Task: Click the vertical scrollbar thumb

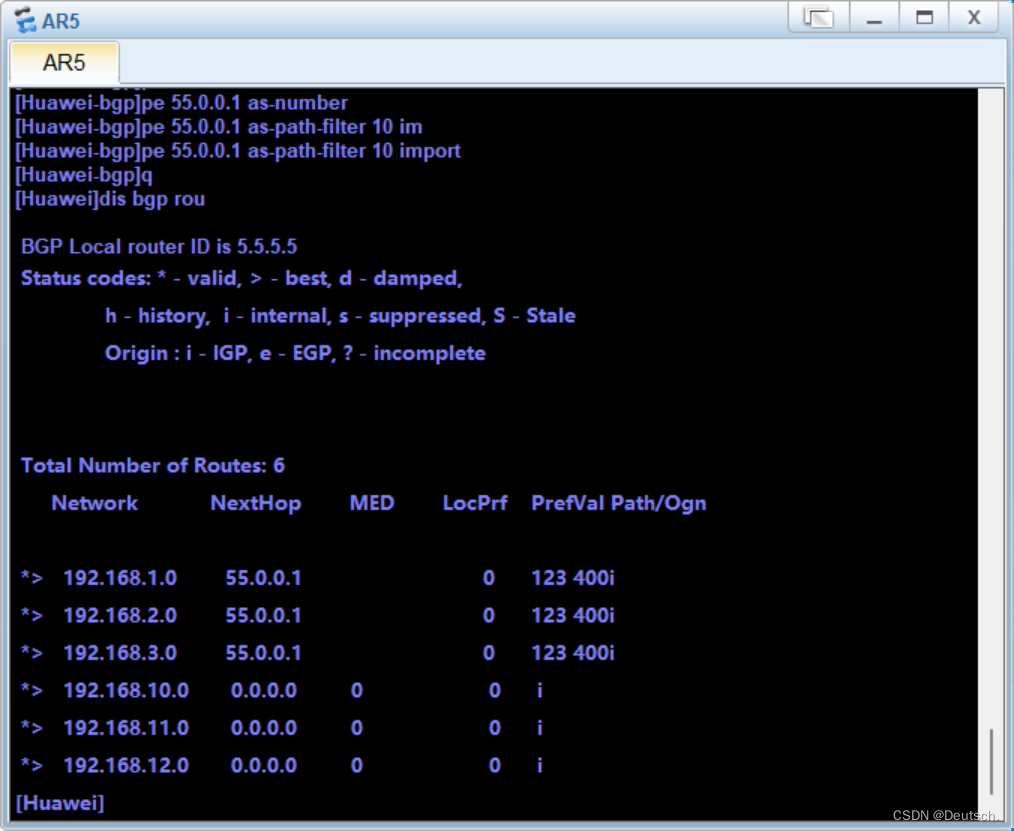Action: pos(991,762)
